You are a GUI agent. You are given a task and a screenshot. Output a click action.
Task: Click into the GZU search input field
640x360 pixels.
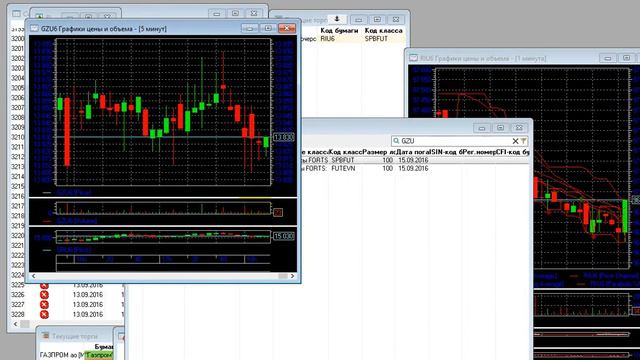pyautogui.click(x=456, y=141)
